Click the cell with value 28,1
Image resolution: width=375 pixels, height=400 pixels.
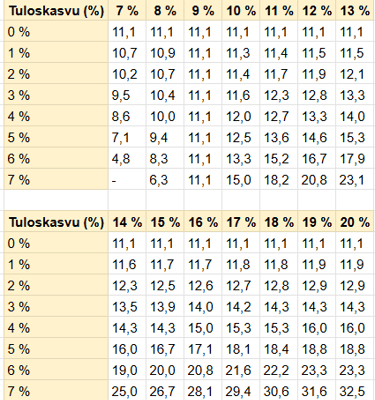[203, 391]
